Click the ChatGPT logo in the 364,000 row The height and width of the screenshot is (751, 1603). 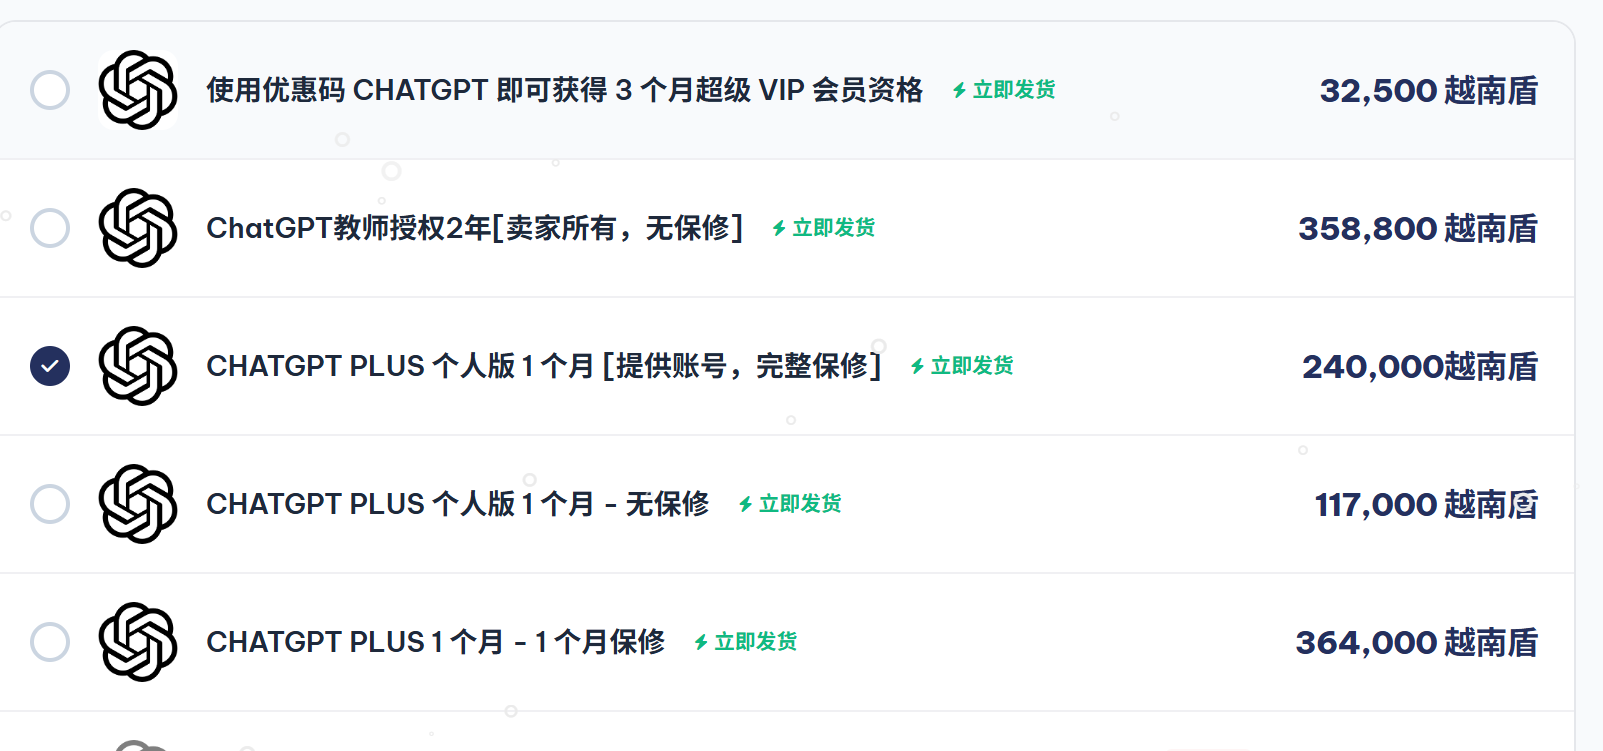pos(138,642)
